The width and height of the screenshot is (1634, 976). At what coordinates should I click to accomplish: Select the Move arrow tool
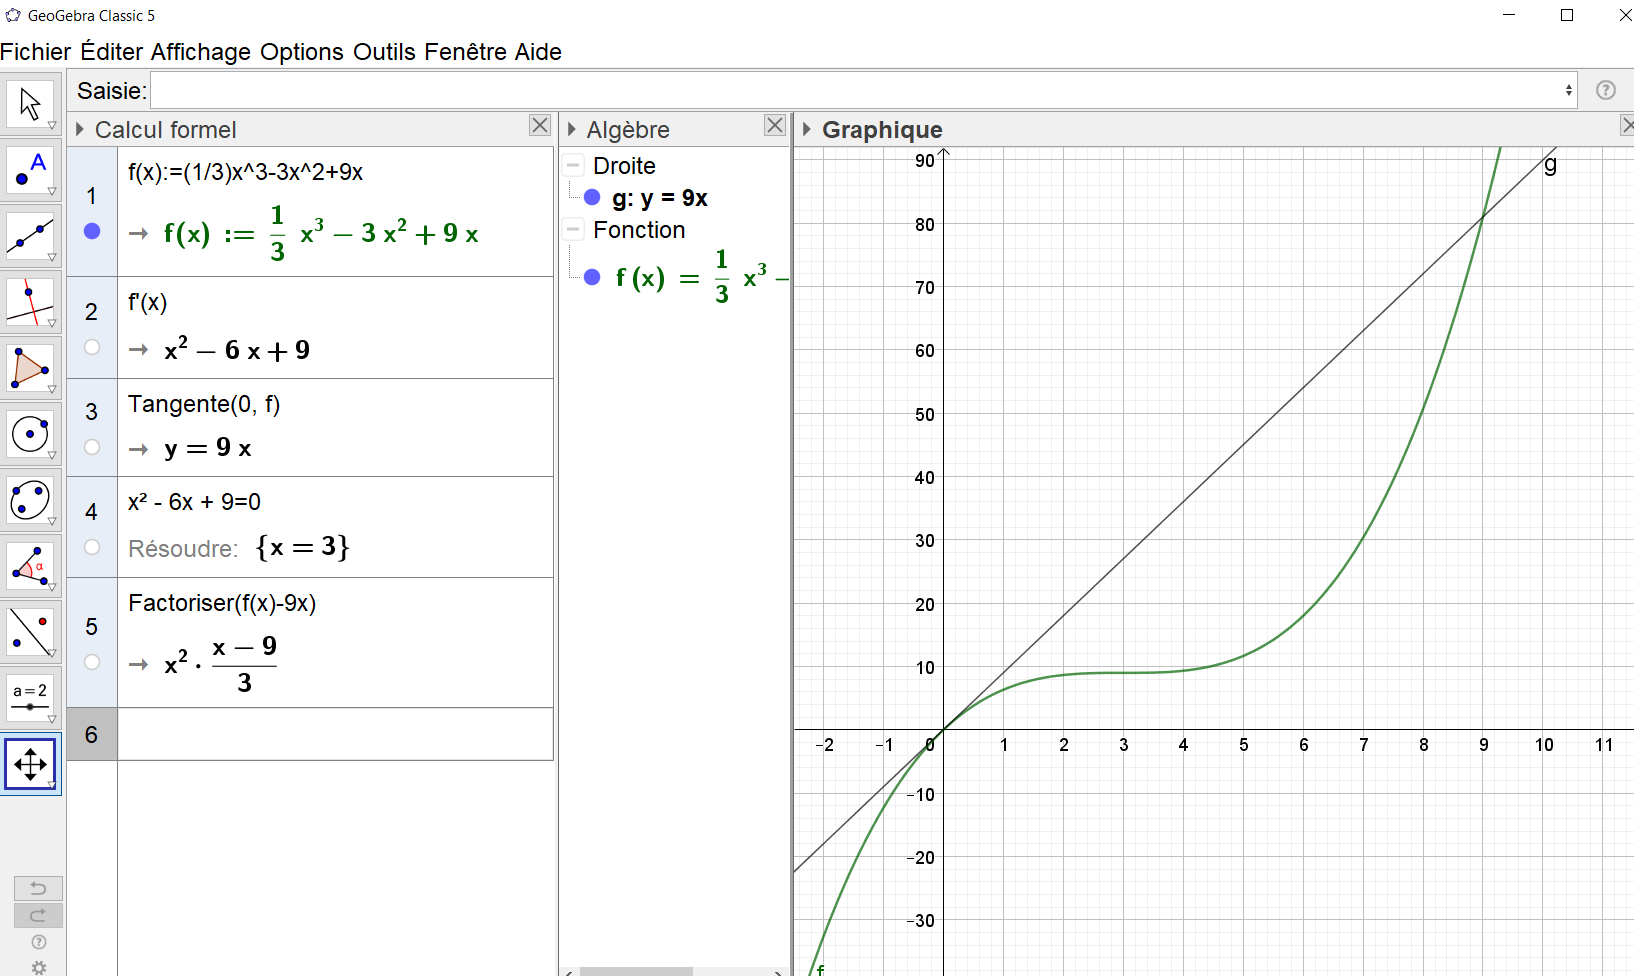[x=30, y=104]
